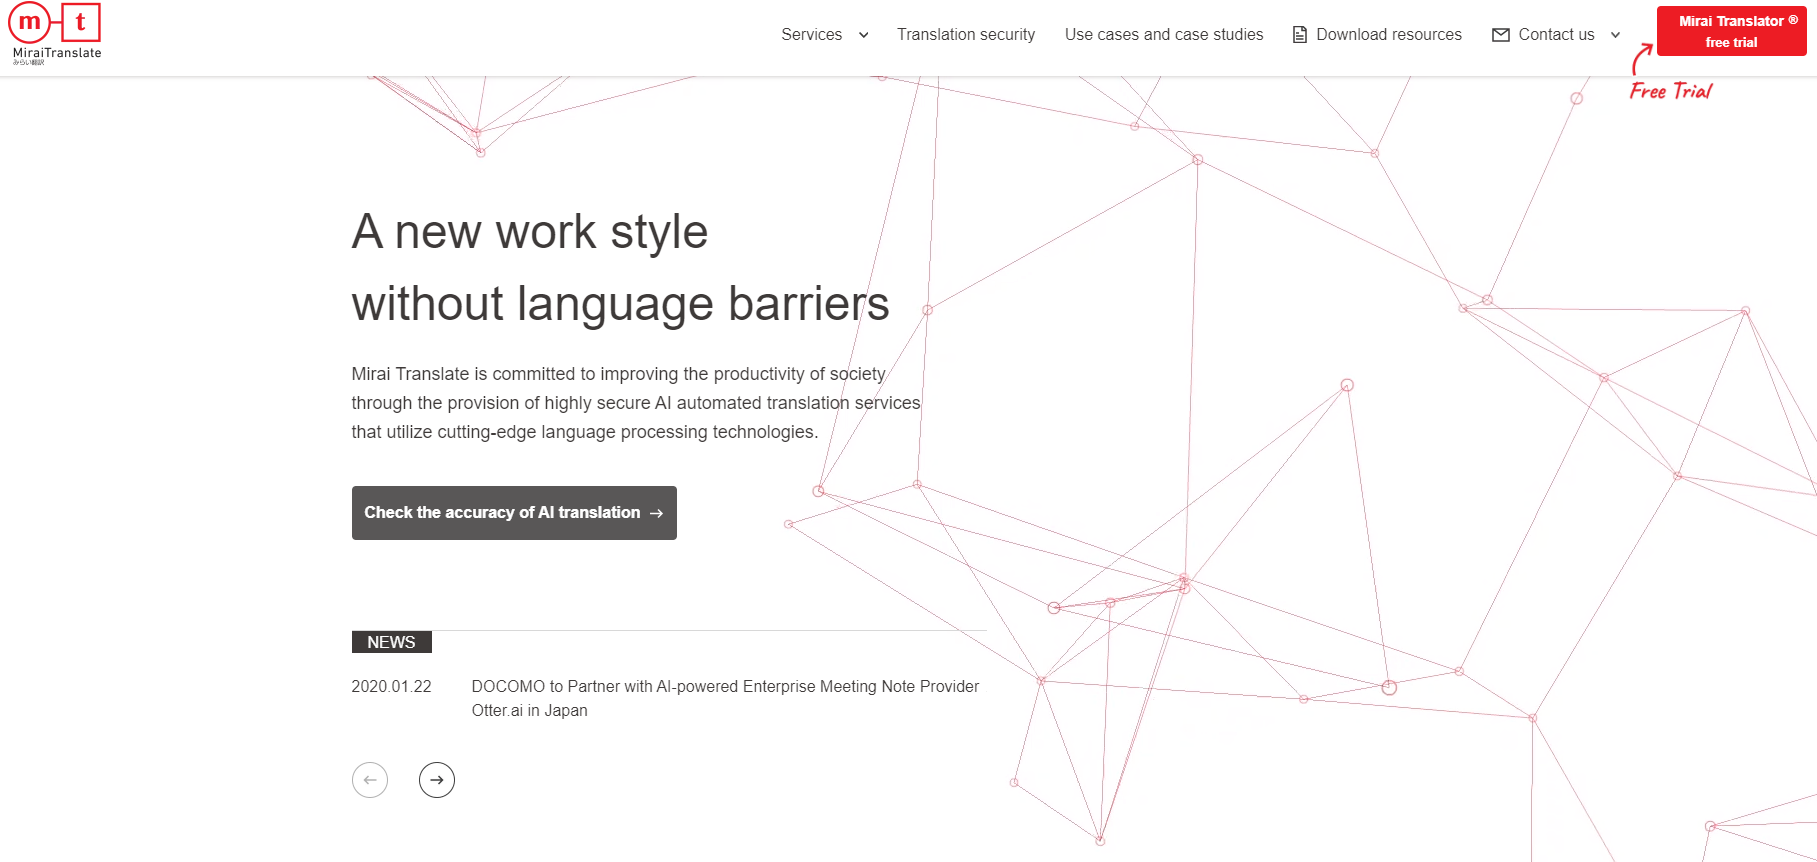The width and height of the screenshot is (1817, 862).
Task: Read the DOCOMO Otter.ai partnership news
Action: (x=724, y=698)
